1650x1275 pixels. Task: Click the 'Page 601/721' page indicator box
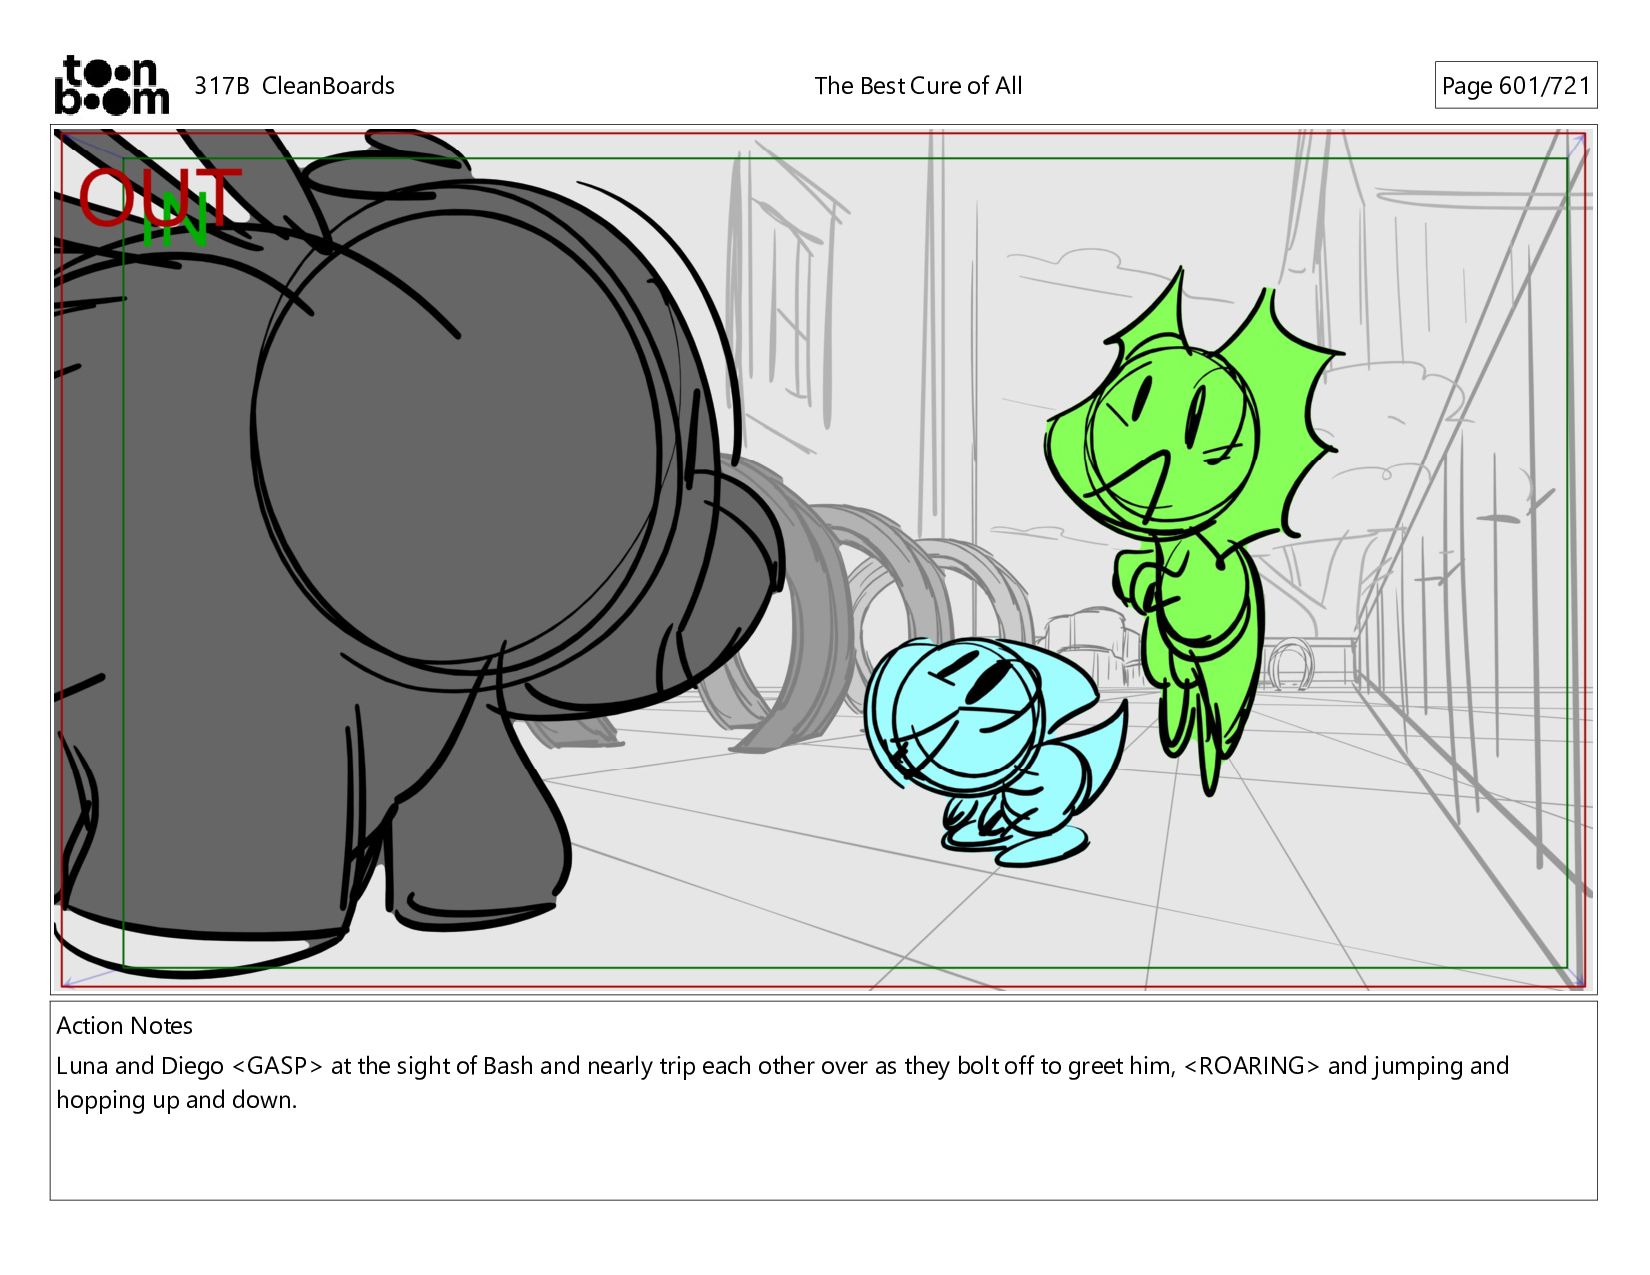point(1515,85)
